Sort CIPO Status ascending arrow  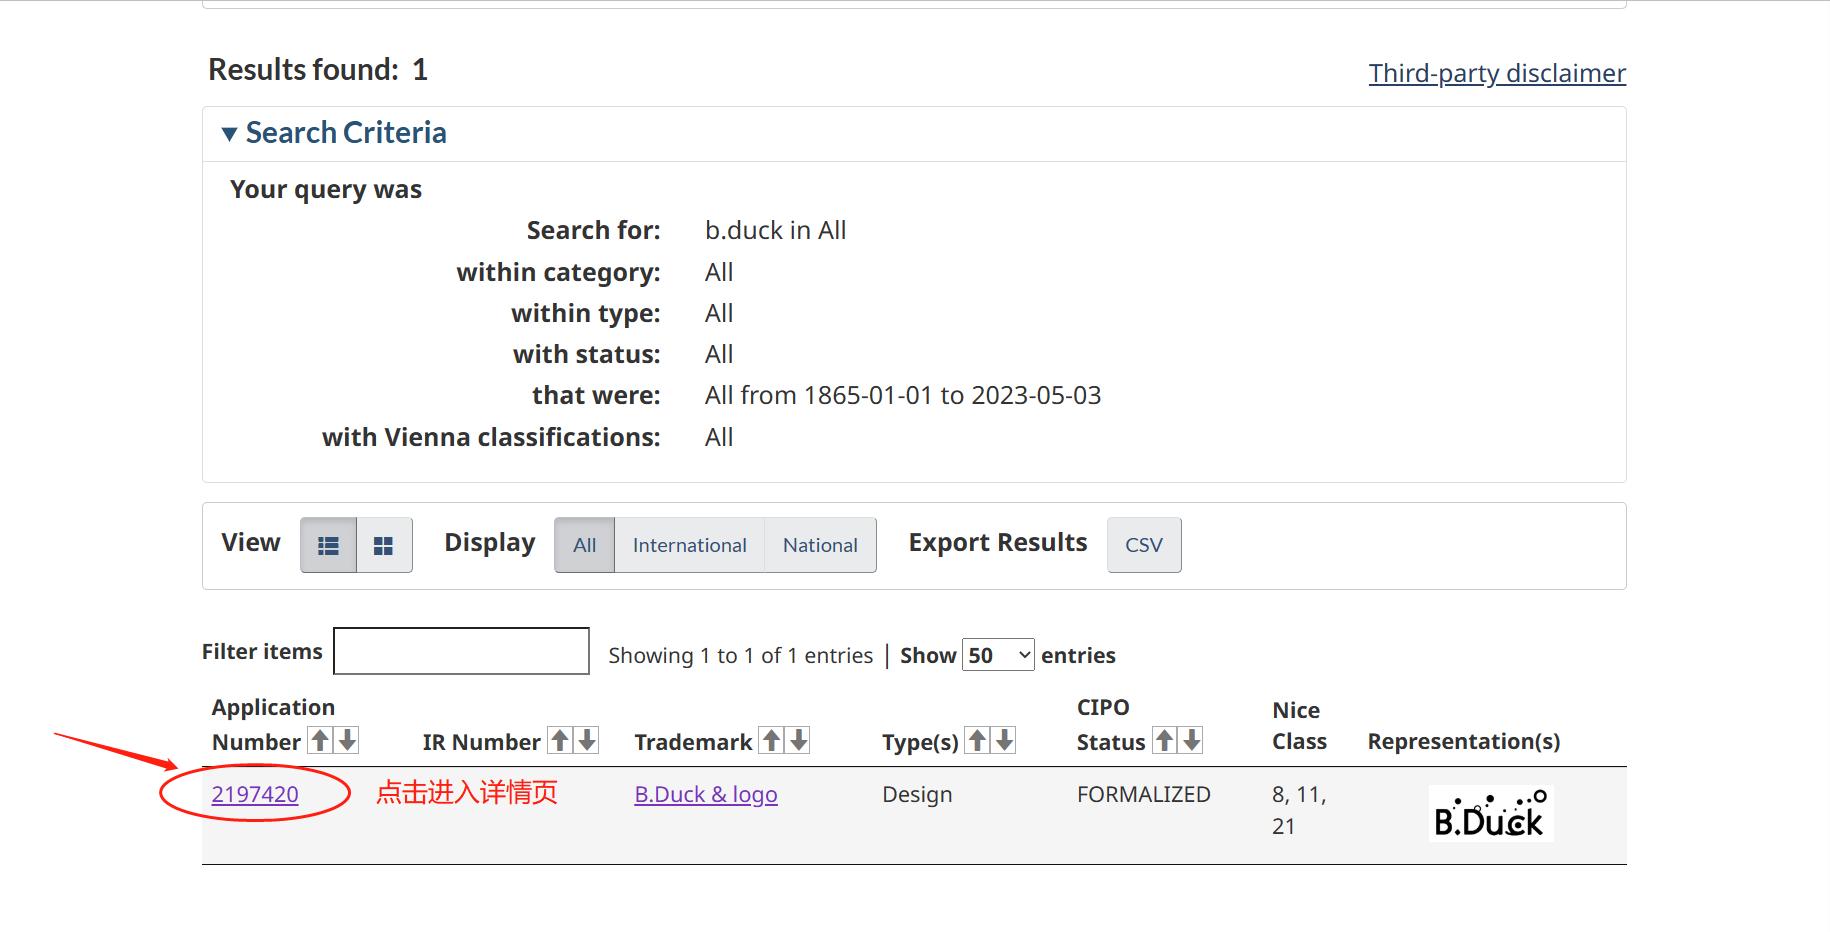pos(1165,741)
